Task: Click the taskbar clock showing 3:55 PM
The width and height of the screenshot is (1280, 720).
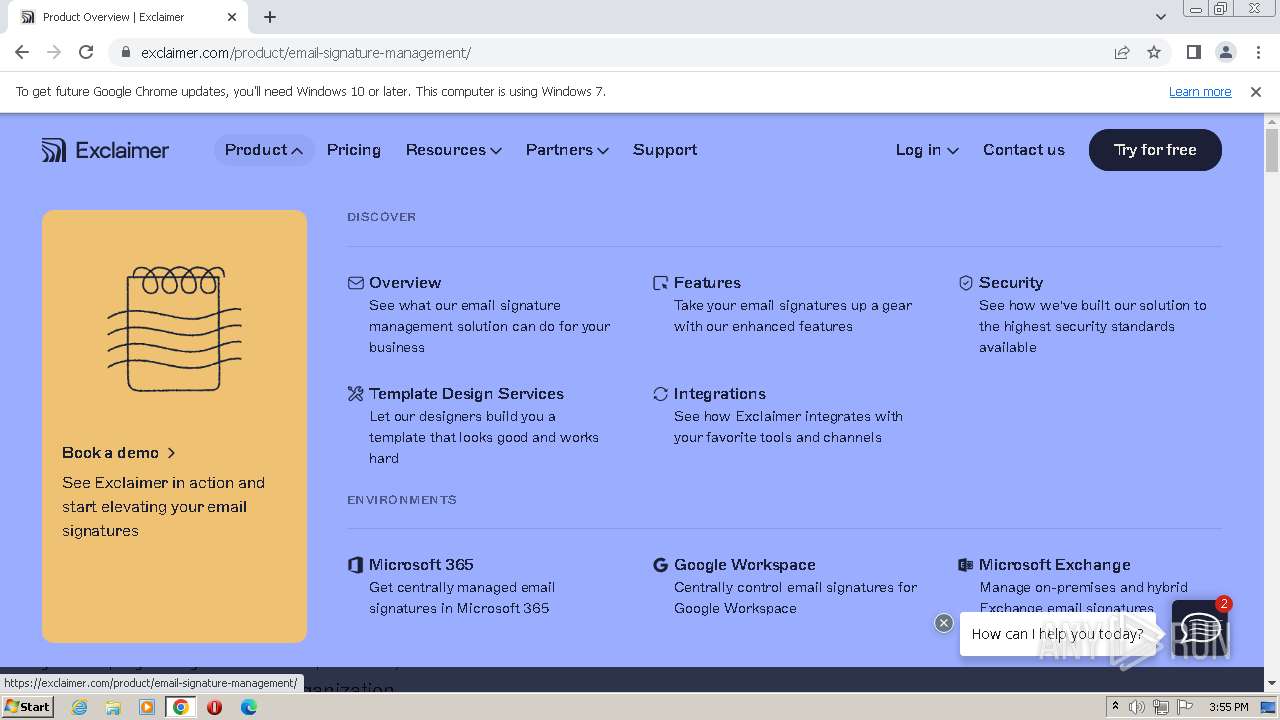Action: [1228, 707]
